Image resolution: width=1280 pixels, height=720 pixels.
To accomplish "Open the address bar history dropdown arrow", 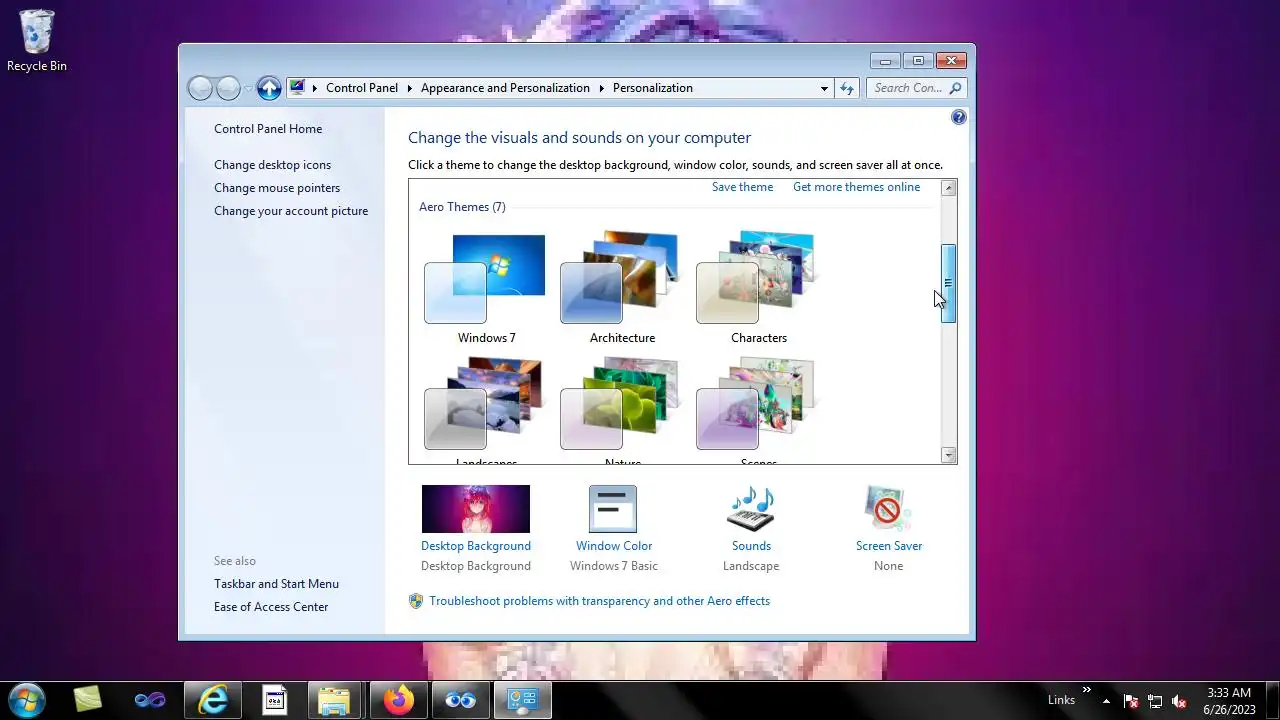I will tap(824, 88).
